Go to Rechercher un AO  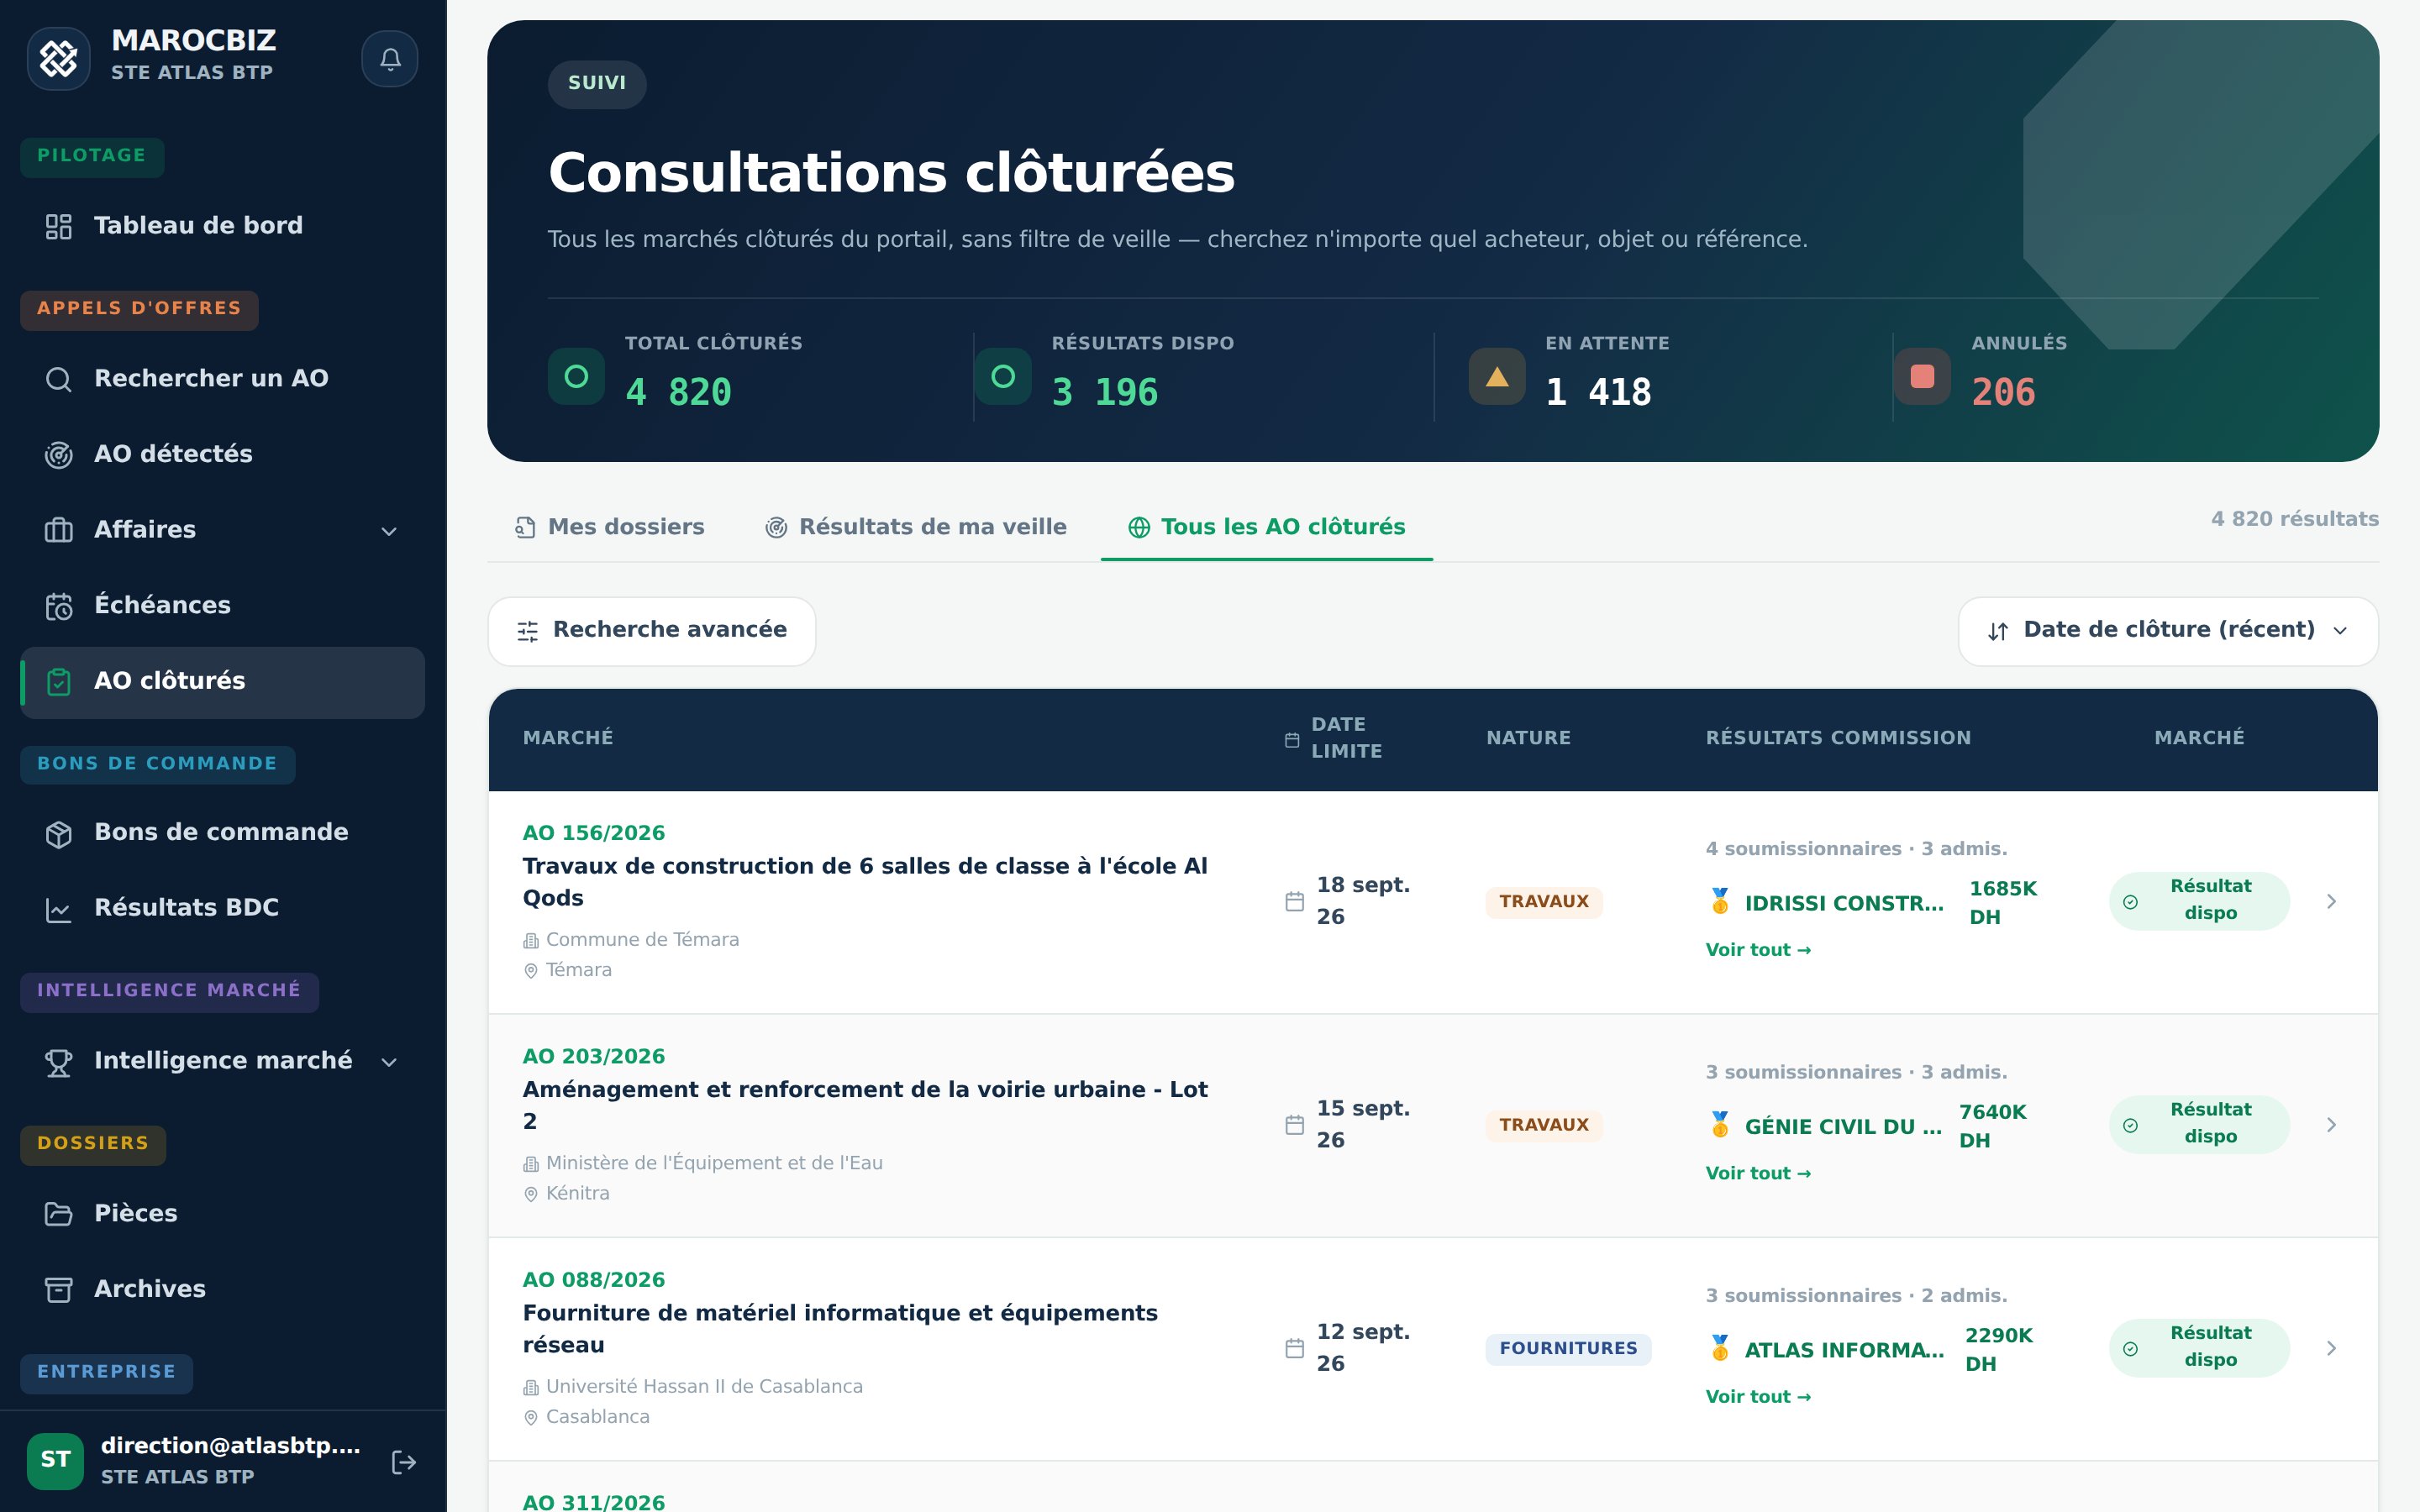[222, 379]
